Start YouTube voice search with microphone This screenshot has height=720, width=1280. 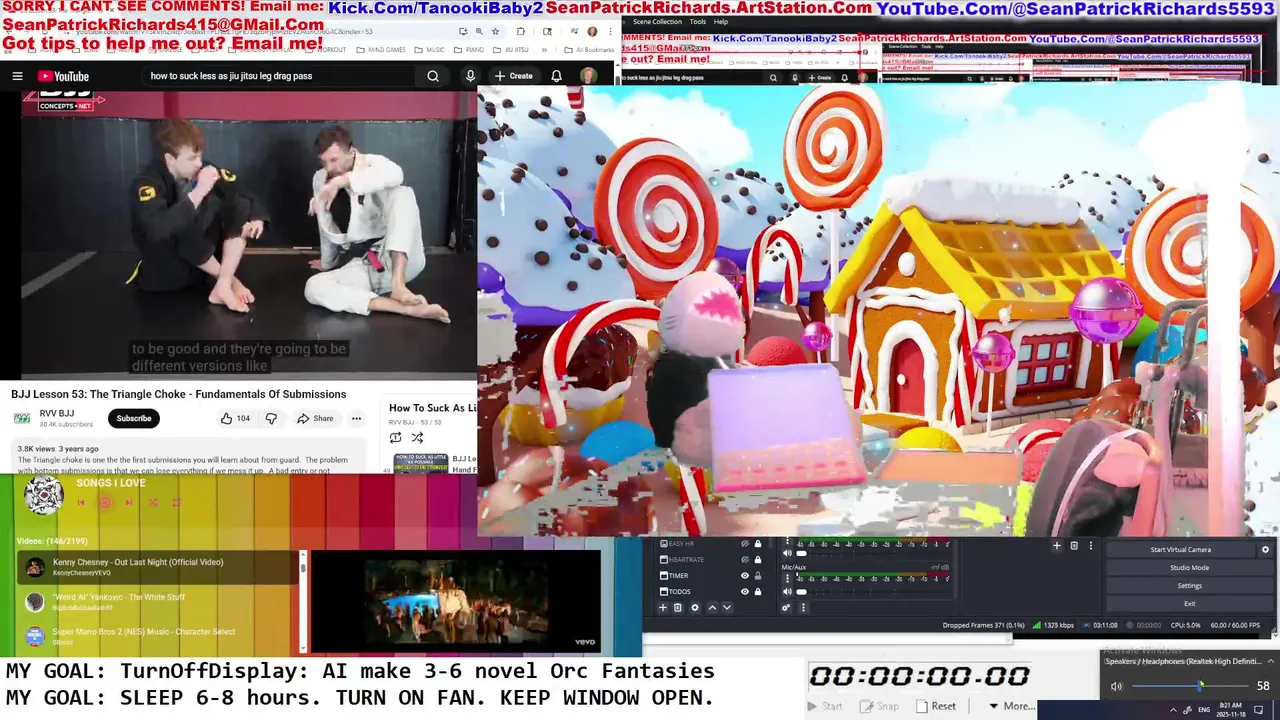click(470, 76)
